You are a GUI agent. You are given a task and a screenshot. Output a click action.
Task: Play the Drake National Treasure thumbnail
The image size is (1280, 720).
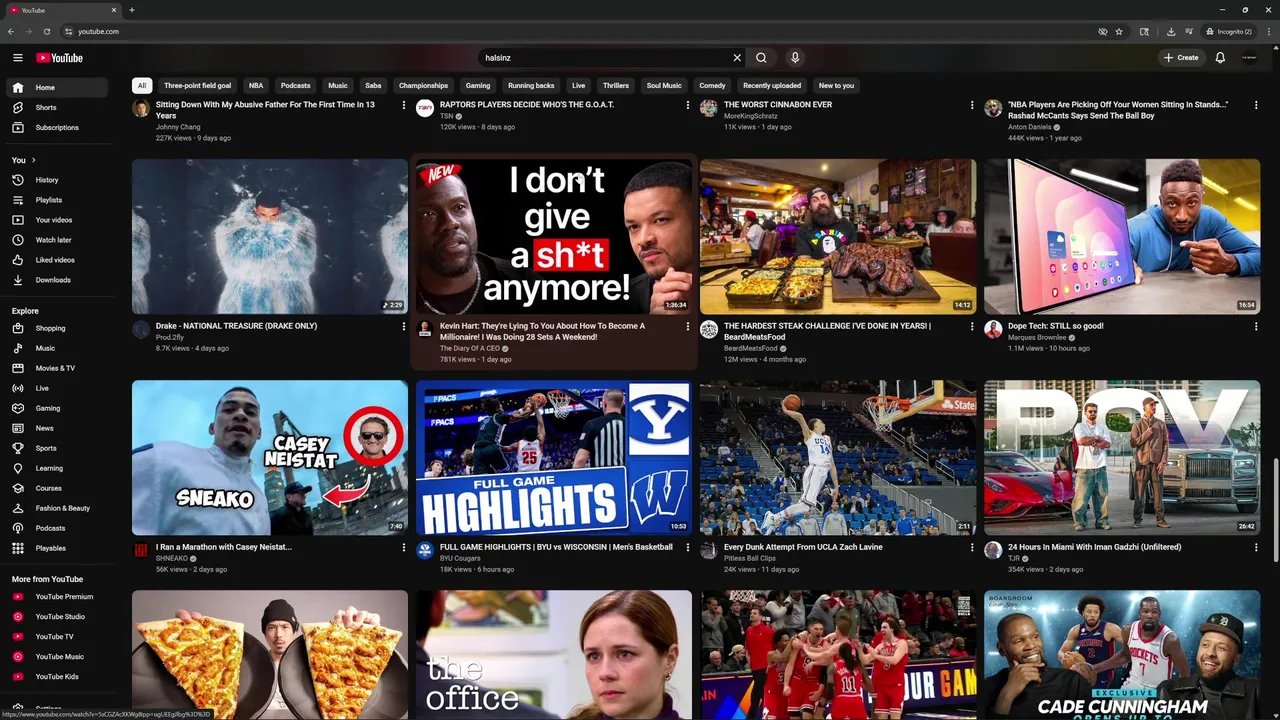coord(270,236)
